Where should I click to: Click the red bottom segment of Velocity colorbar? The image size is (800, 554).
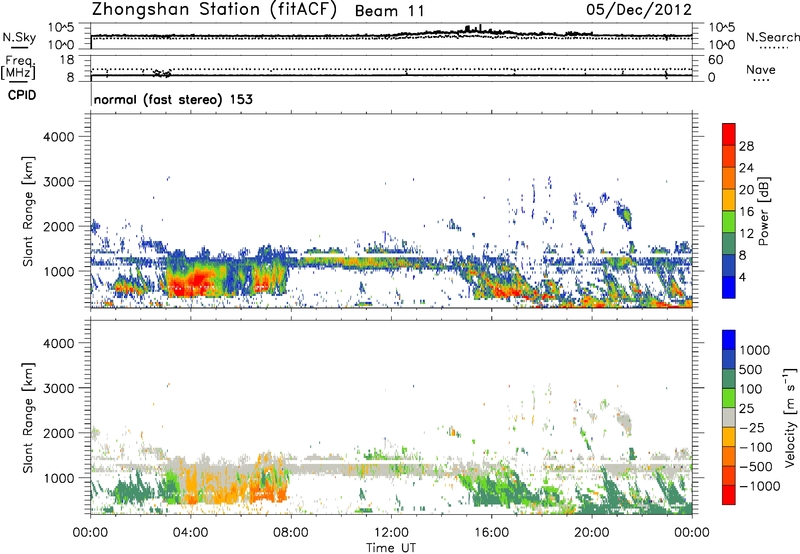pyautogui.click(x=729, y=495)
